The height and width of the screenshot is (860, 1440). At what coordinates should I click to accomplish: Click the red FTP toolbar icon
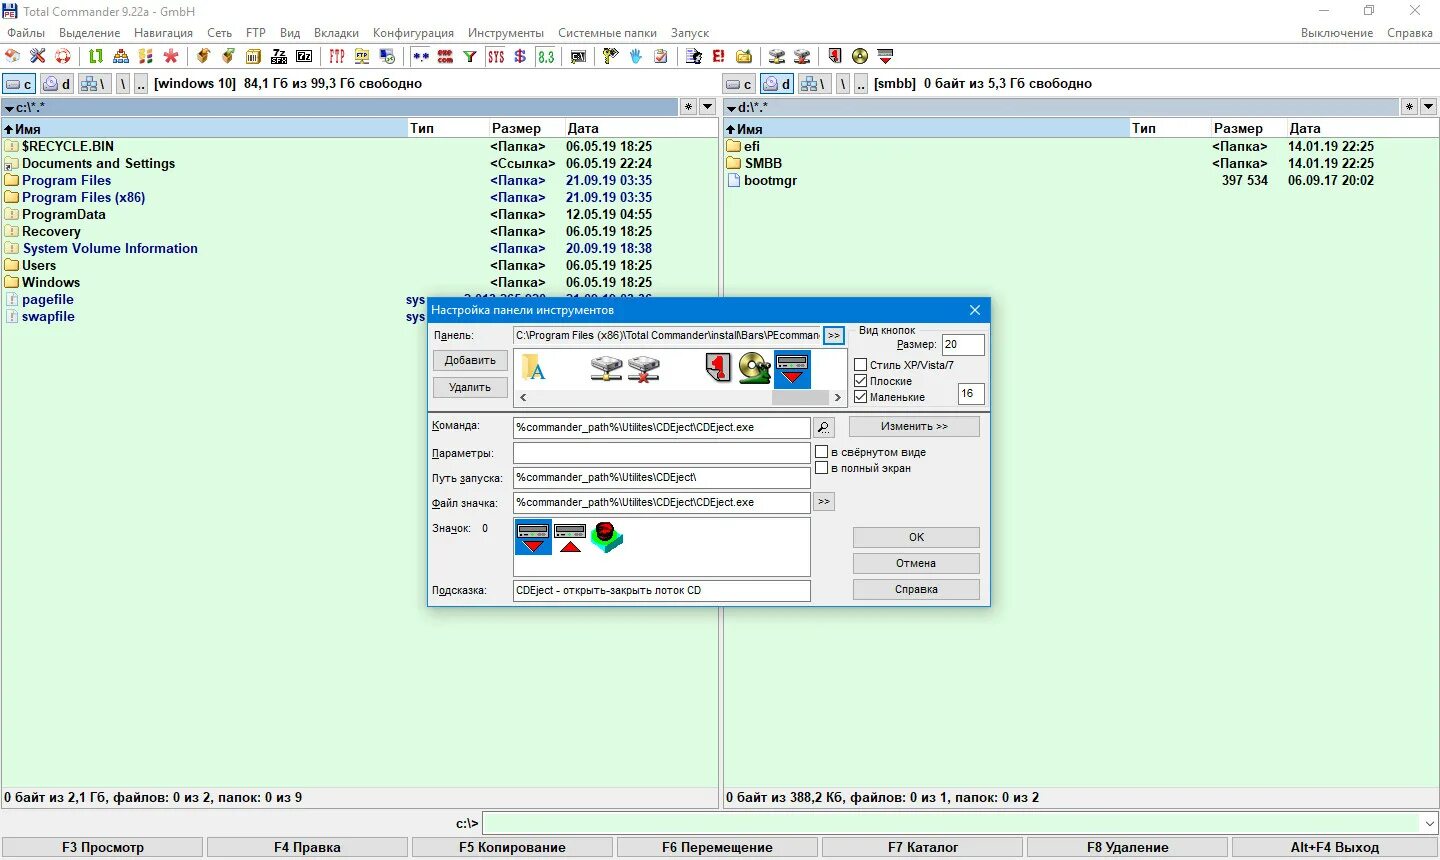pos(337,56)
